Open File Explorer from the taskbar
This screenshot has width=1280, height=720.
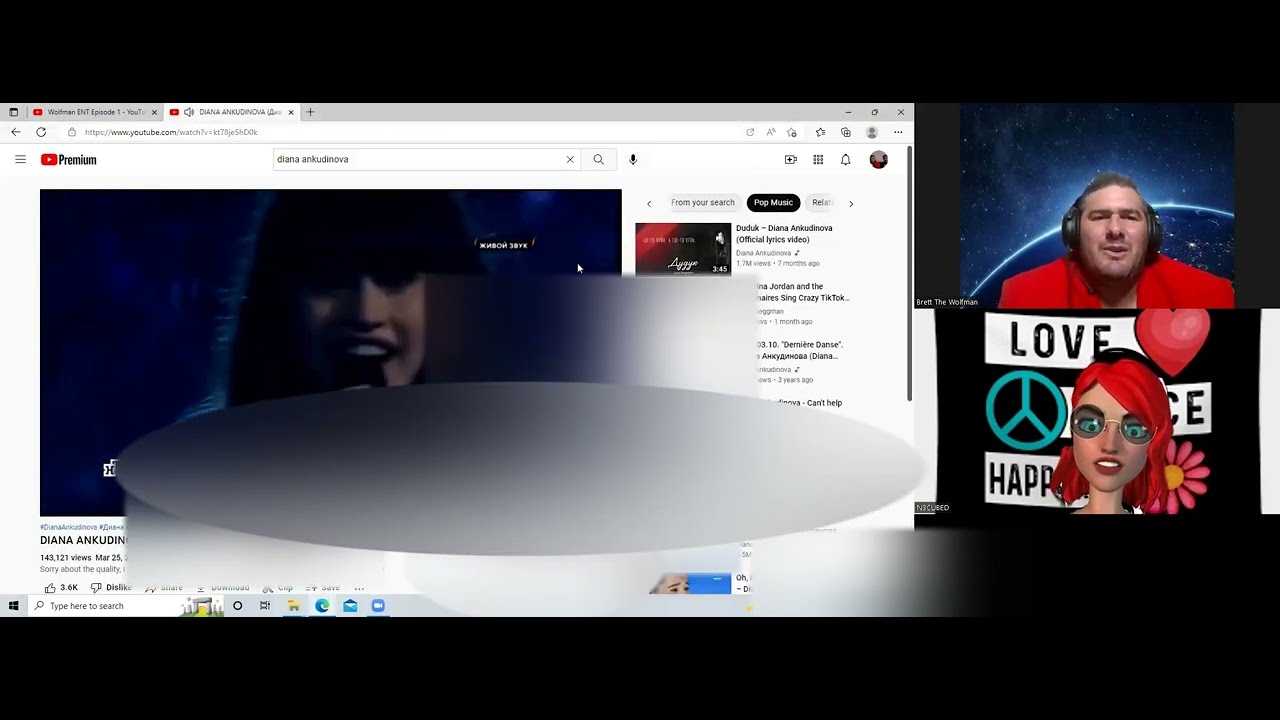tap(294, 606)
